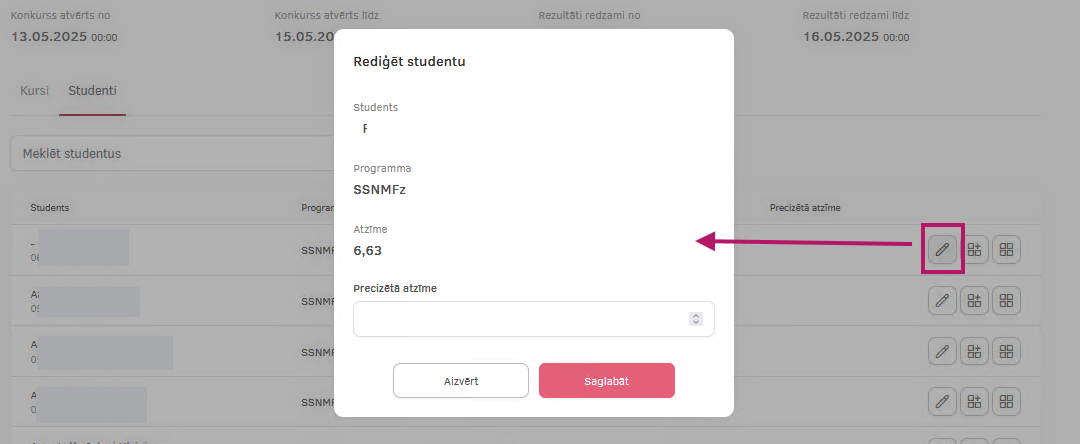Image resolution: width=1080 pixels, height=444 pixels.
Task: Switch to the Kursi tab
Action: click(34, 91)
